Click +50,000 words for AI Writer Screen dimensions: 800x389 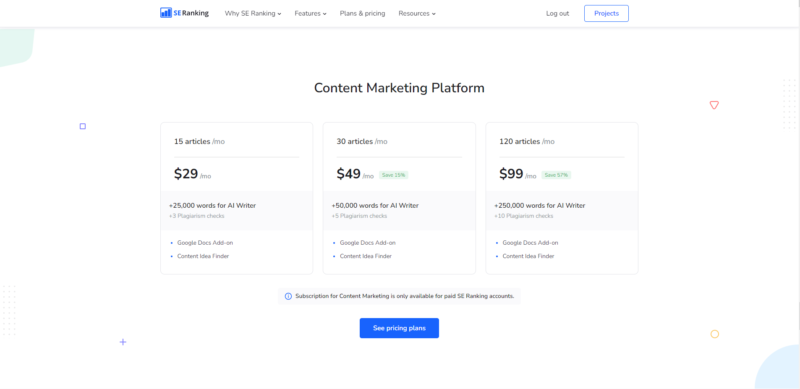(375, 205)
